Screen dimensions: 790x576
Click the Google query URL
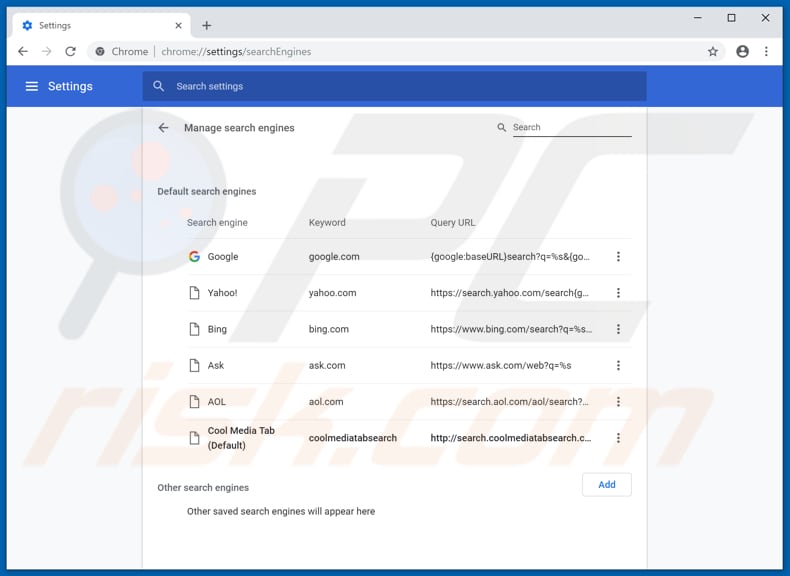[510, 257]
